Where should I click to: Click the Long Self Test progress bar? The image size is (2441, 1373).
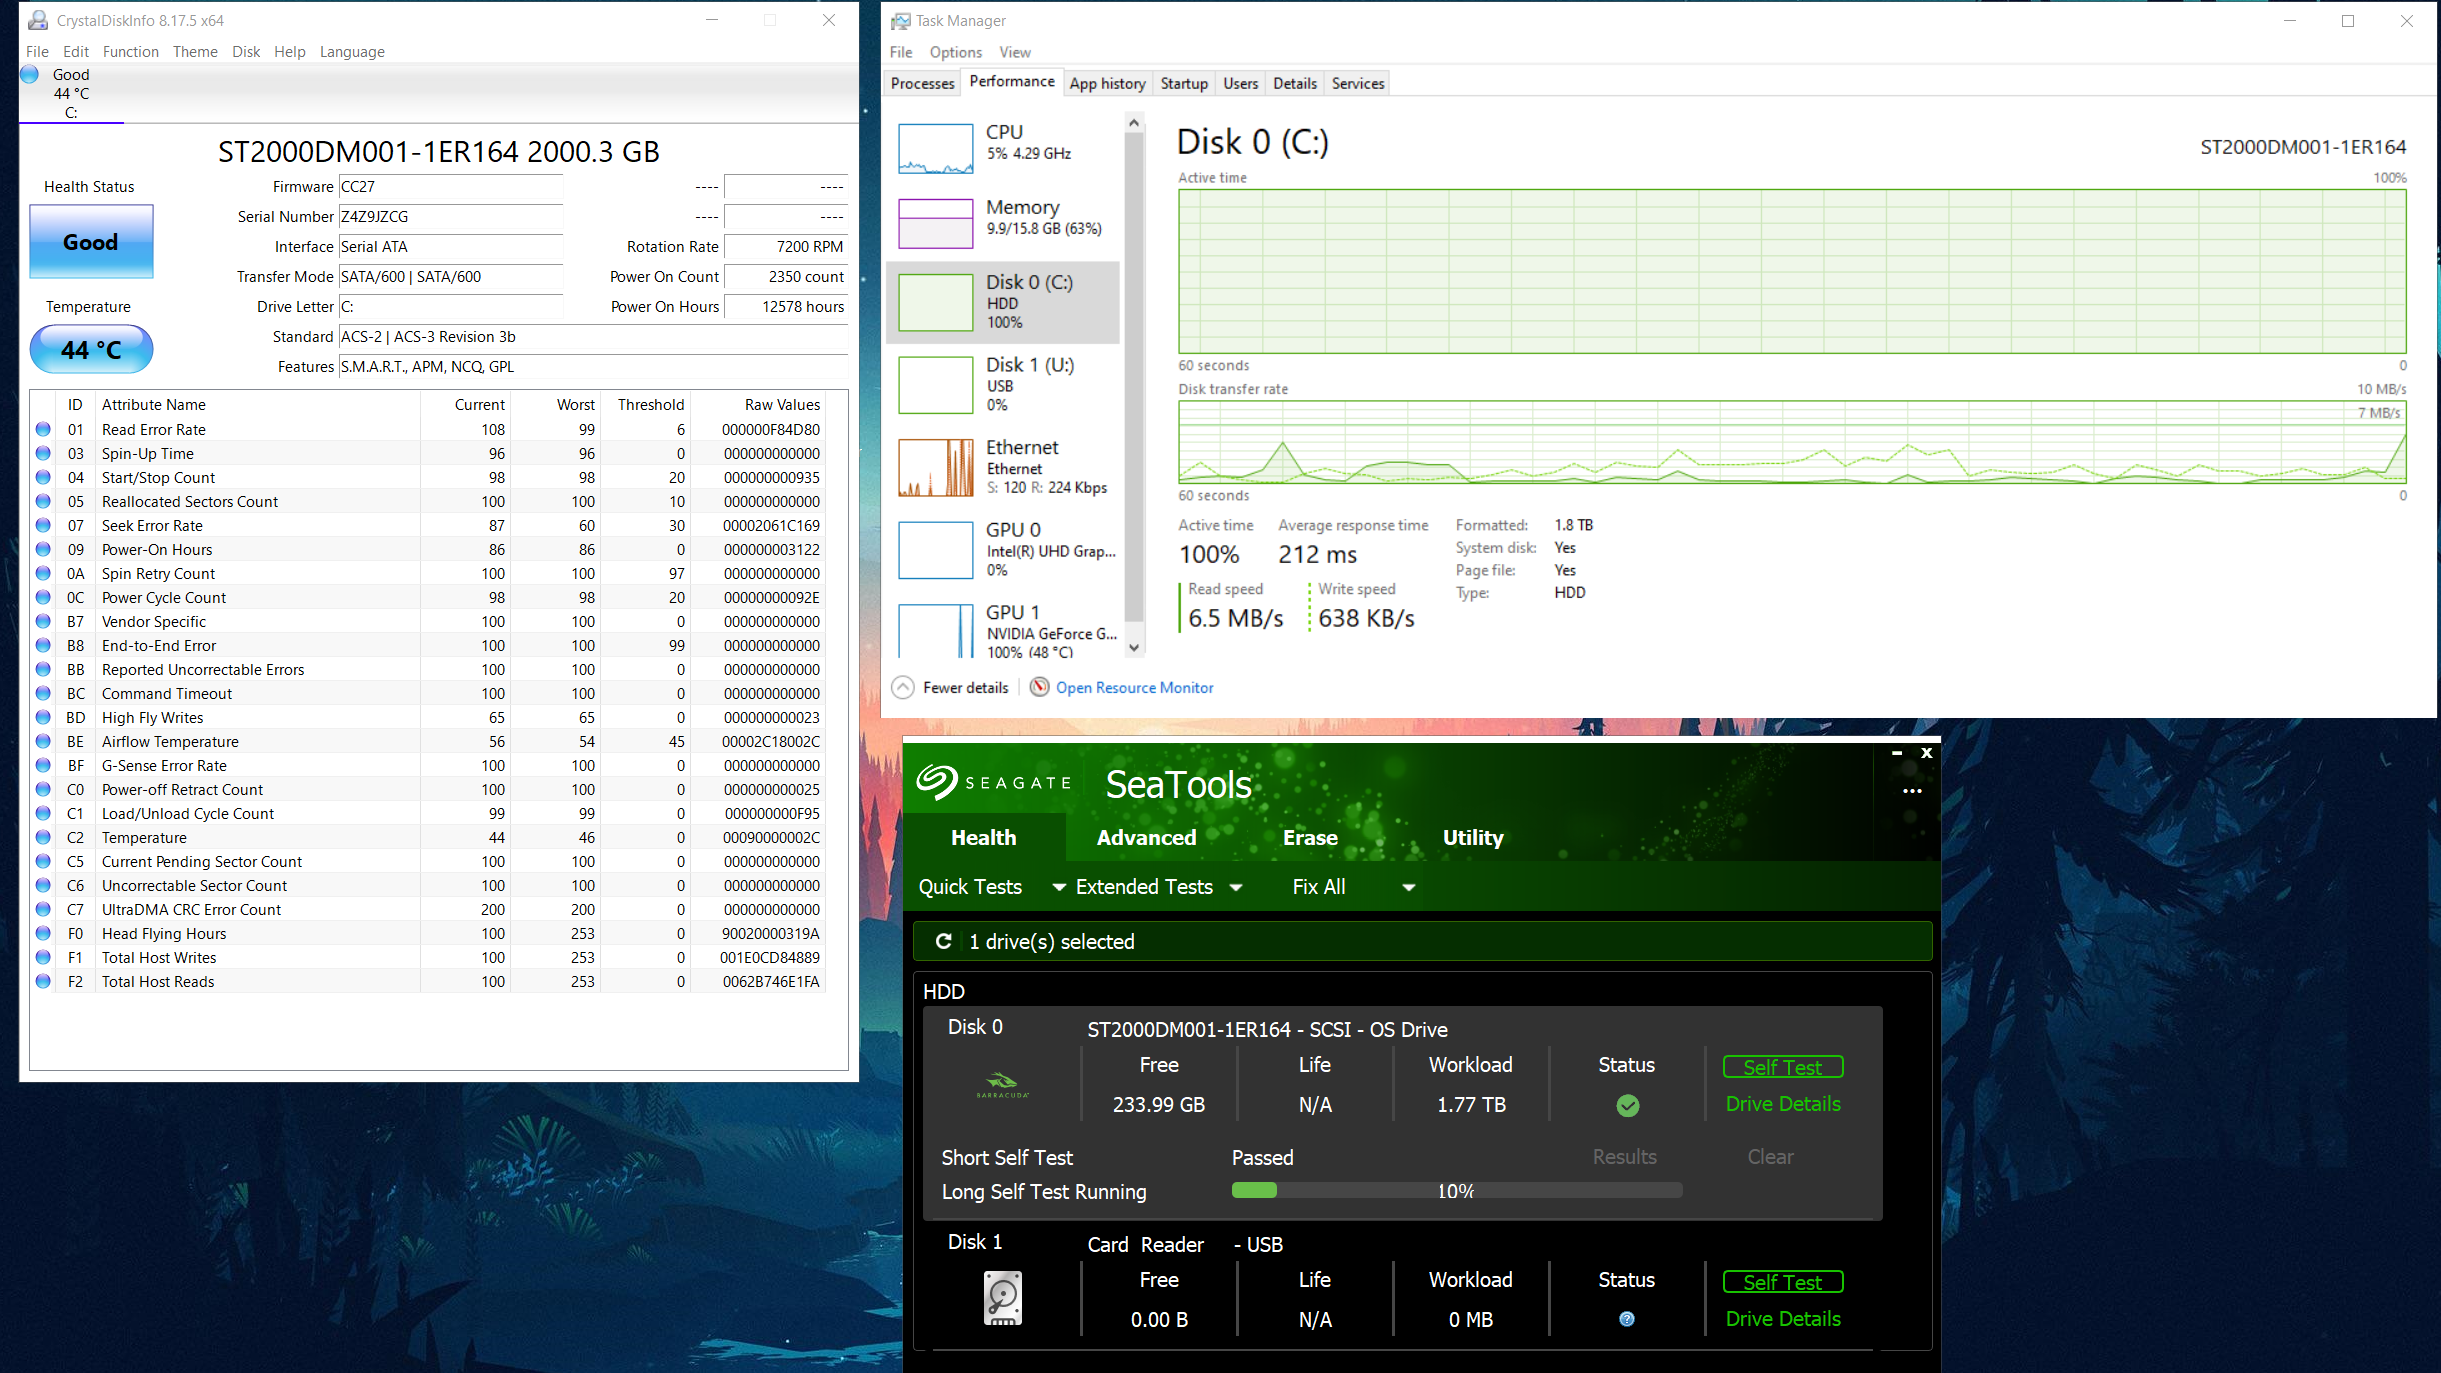(x=1456, y=1190)
